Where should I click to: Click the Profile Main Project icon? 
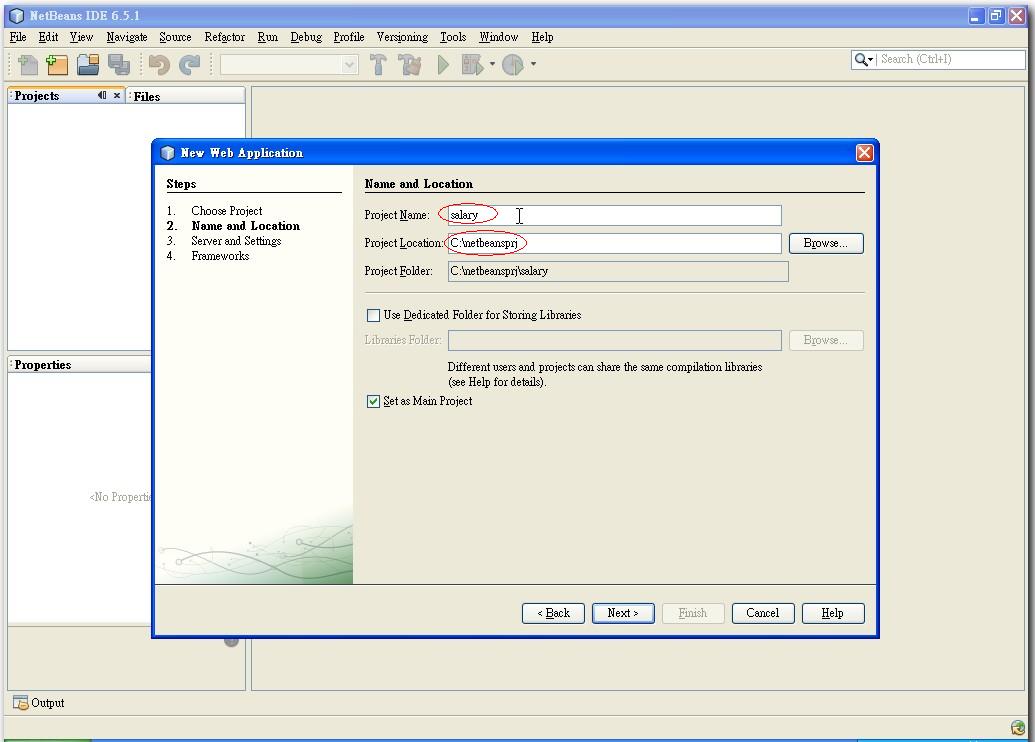513,64
